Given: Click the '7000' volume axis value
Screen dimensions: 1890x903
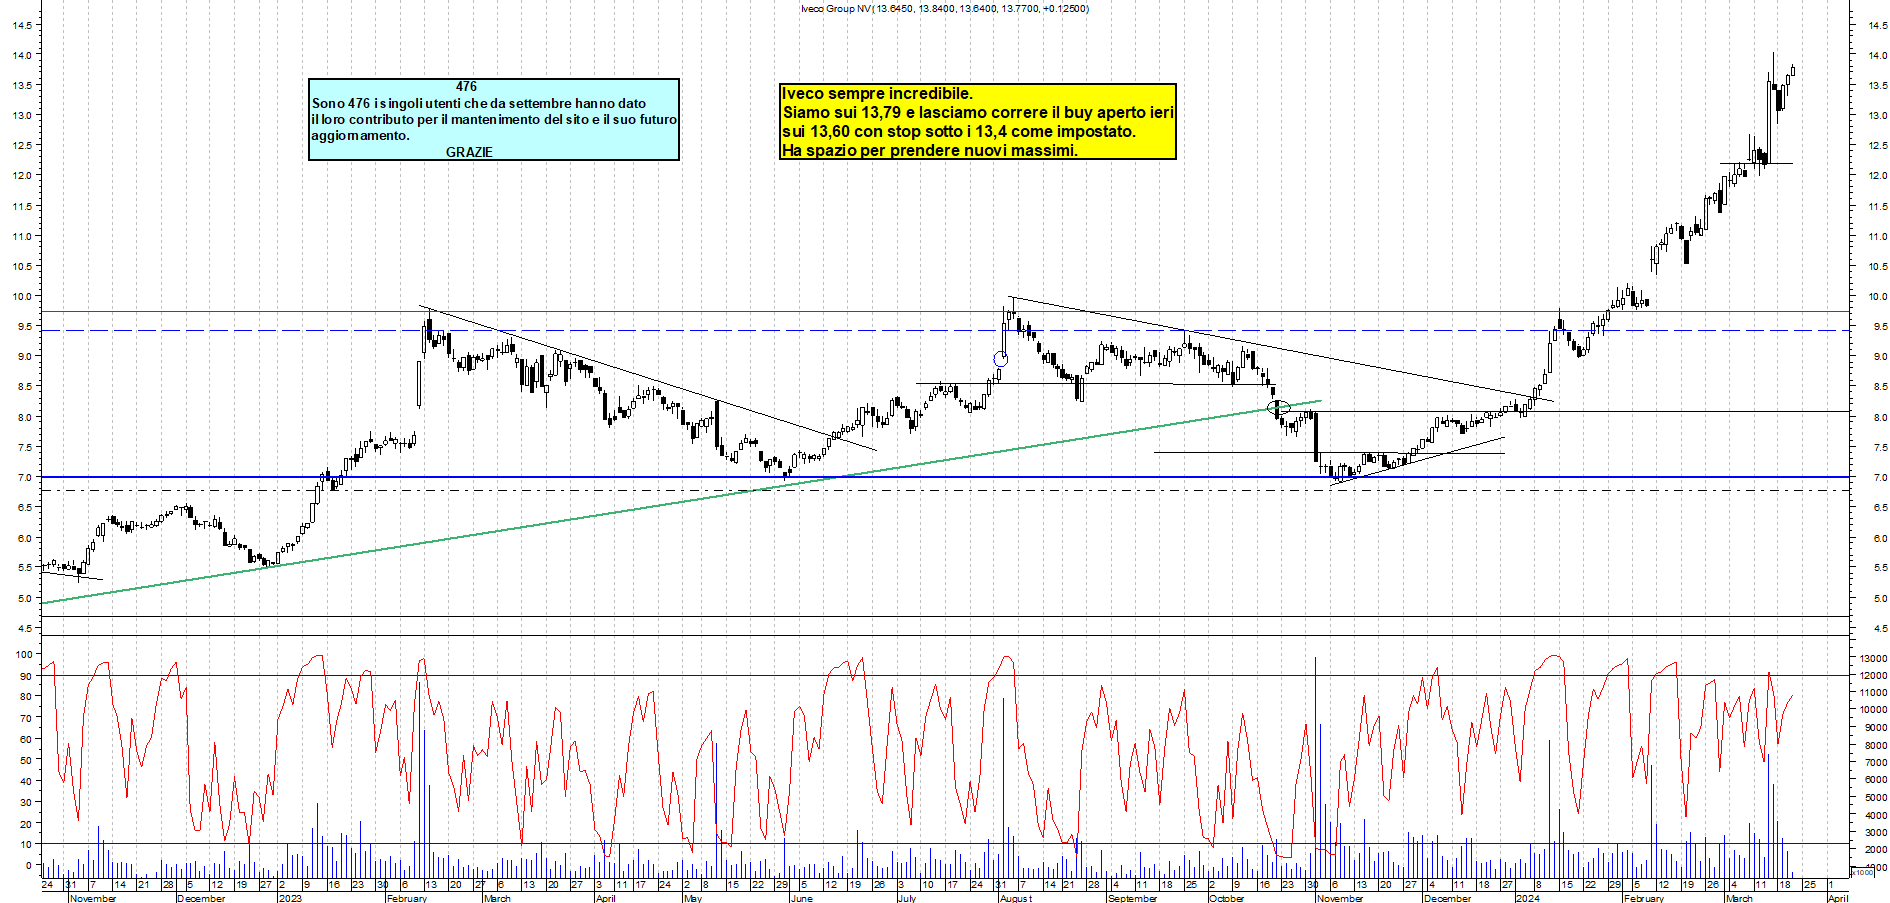Looking at the screenshot, I should (1875, 763).
